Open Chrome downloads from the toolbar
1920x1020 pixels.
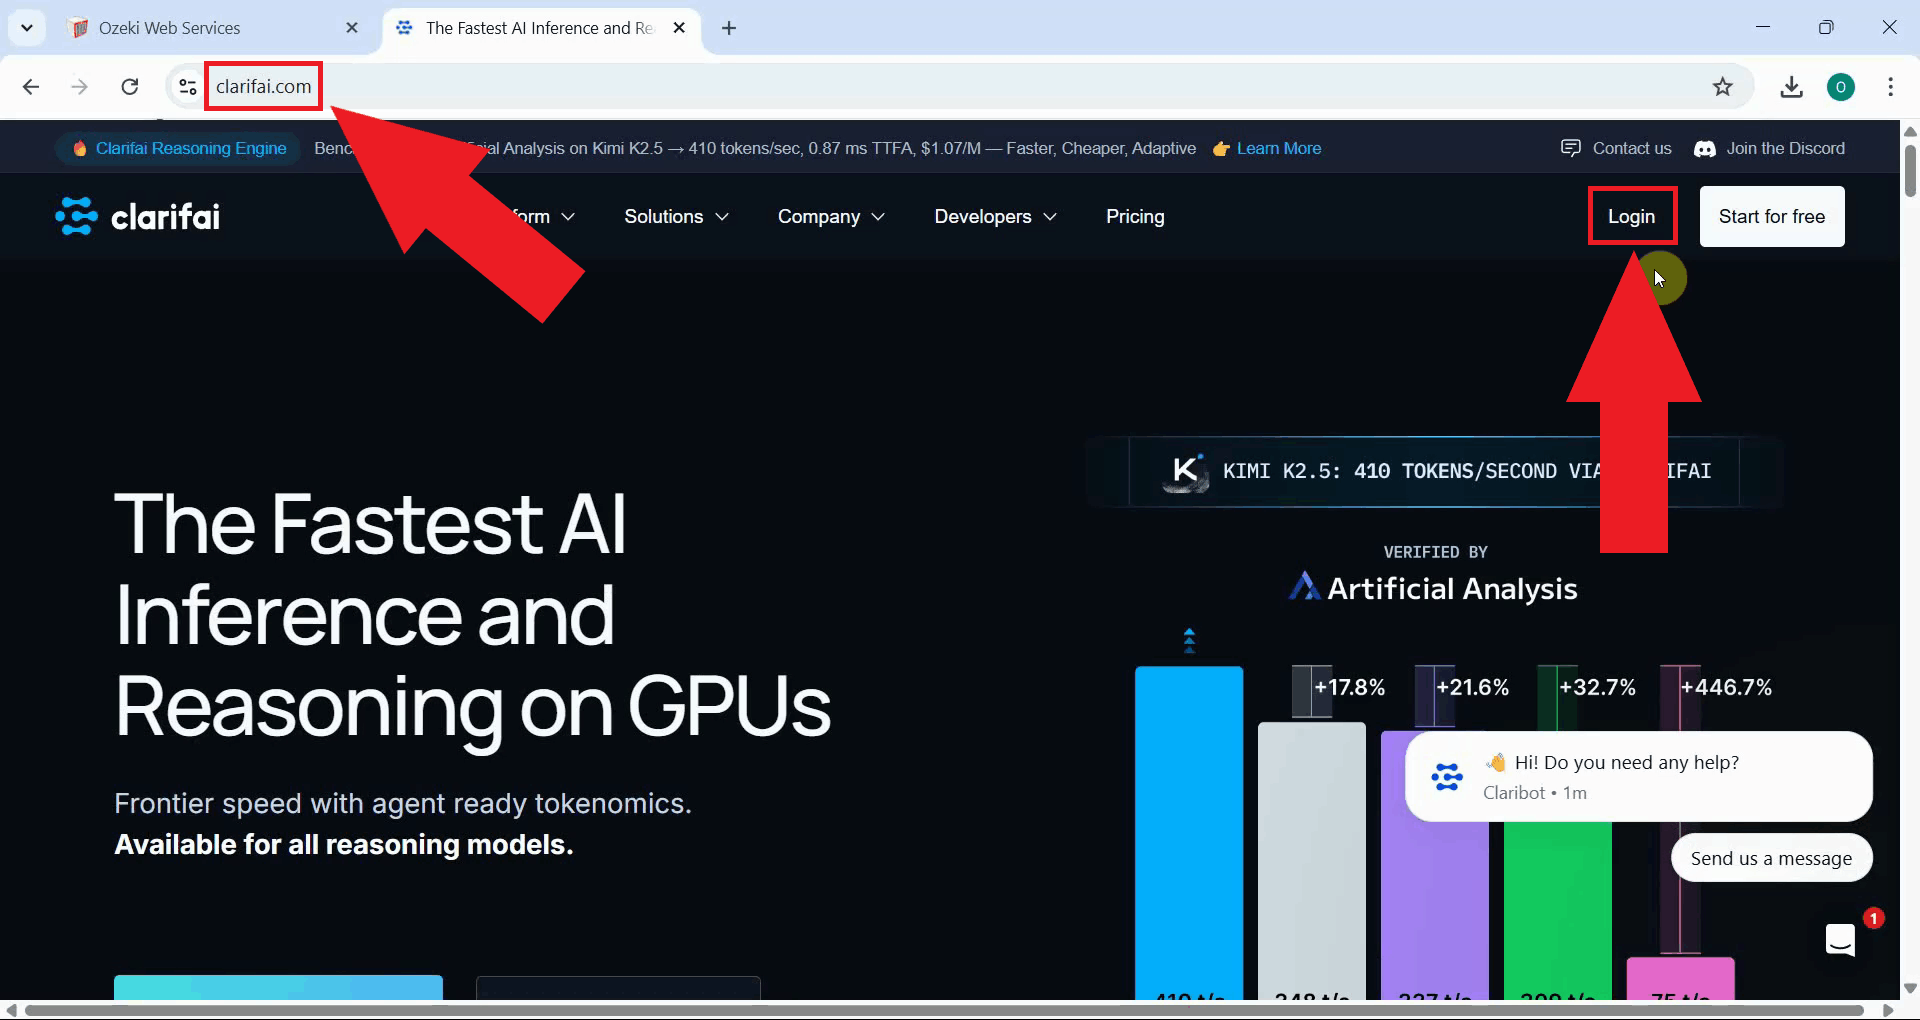tap(1791, 87)
